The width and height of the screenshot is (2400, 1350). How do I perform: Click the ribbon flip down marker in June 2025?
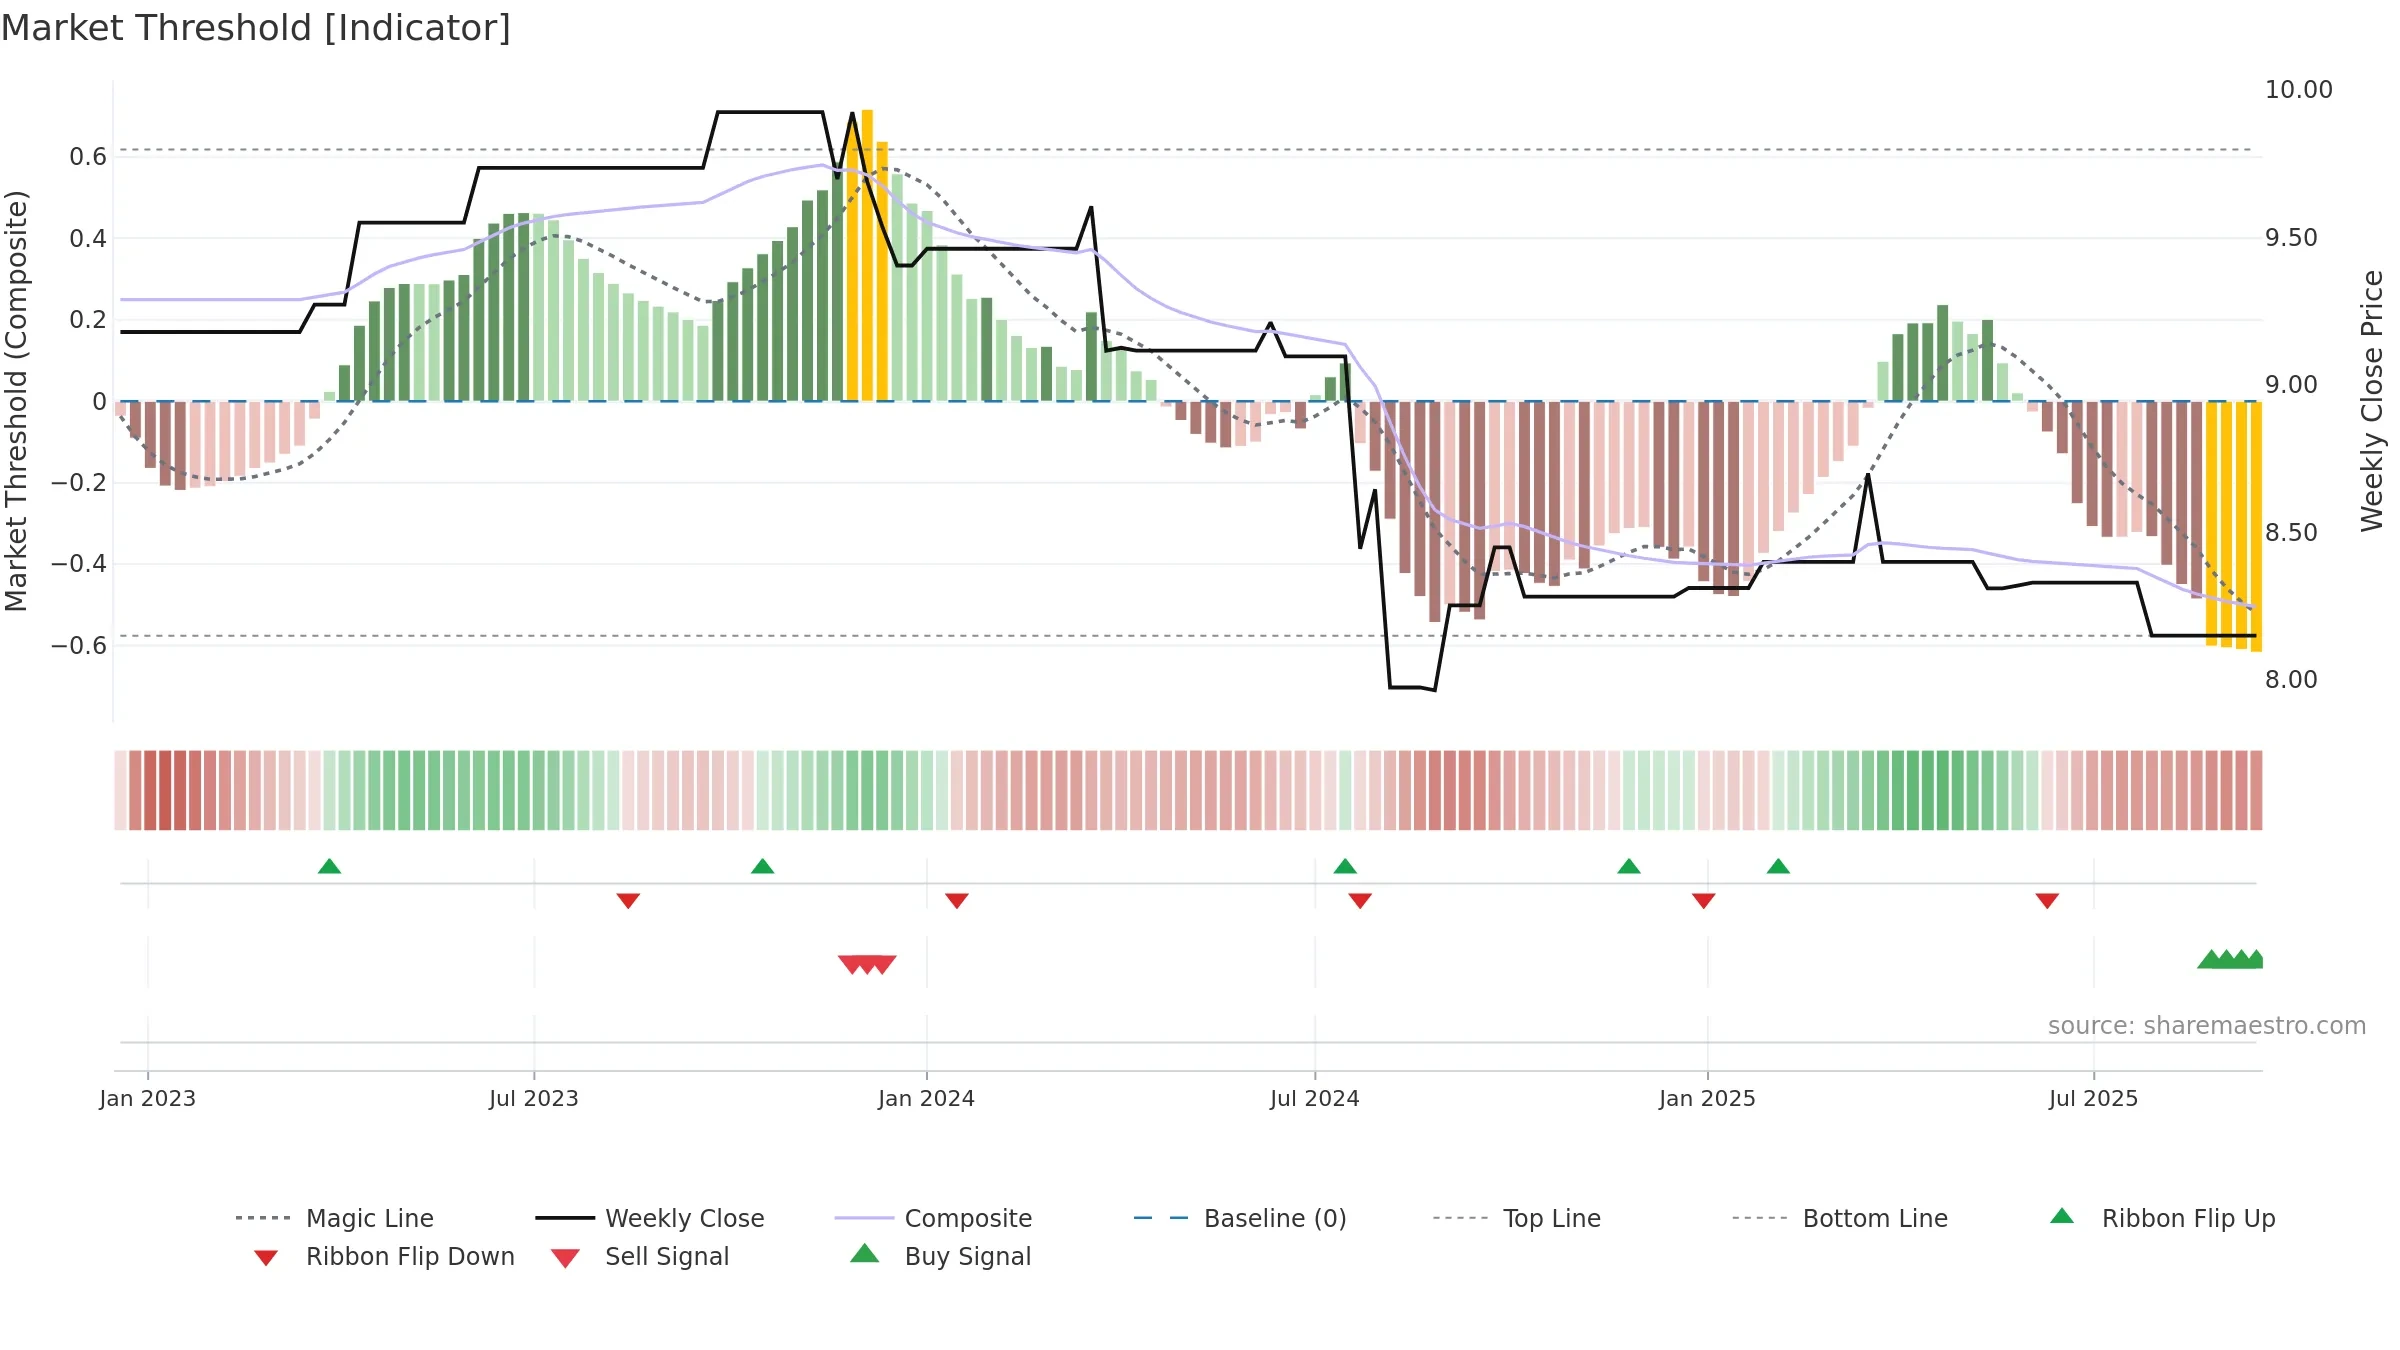pyautogui.click(x=2047, y=901)
